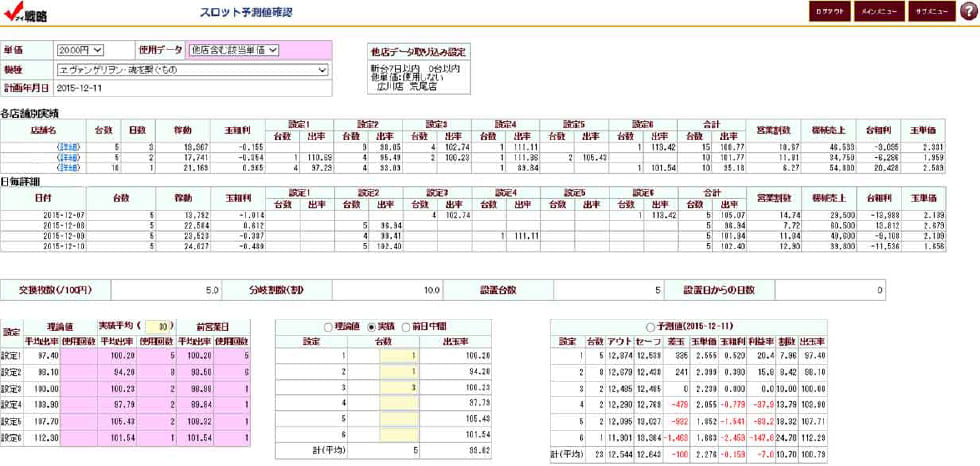This screenshot has width=980, height=466.
Task: Select the 理論値 radio button
Action: [x=327, y=326]
